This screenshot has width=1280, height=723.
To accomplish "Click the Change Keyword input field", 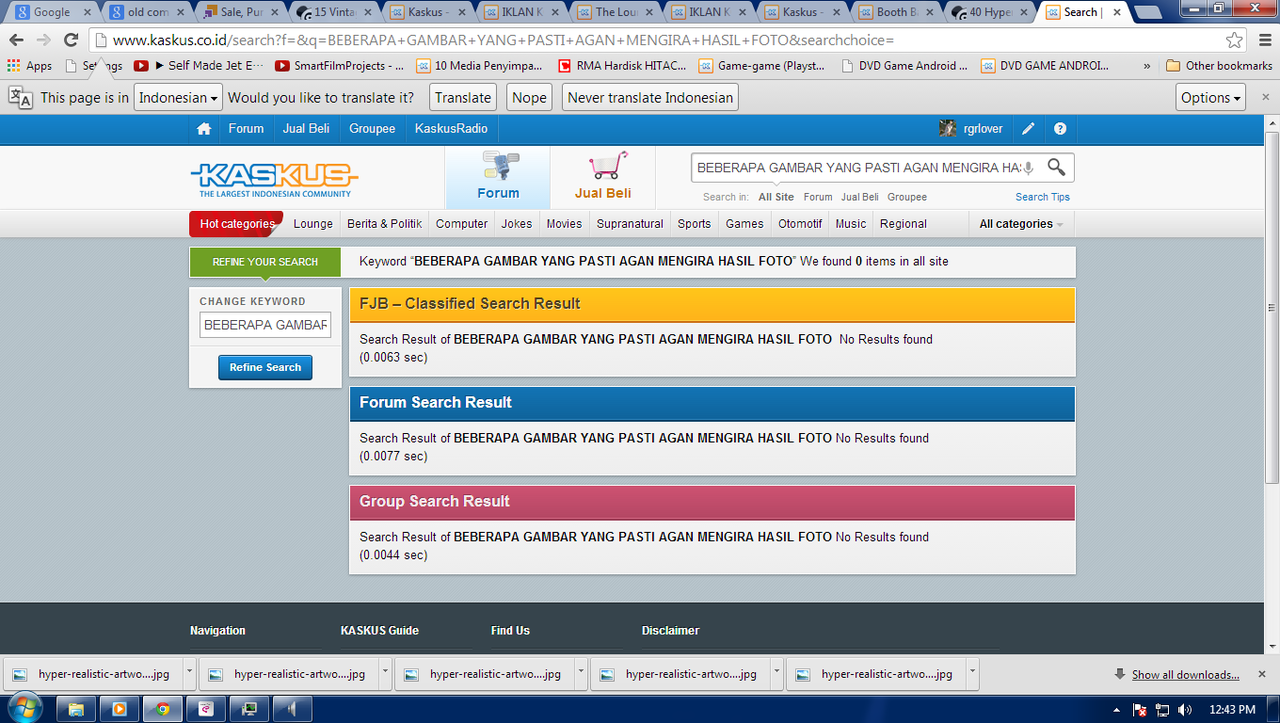I will point(265,325).
